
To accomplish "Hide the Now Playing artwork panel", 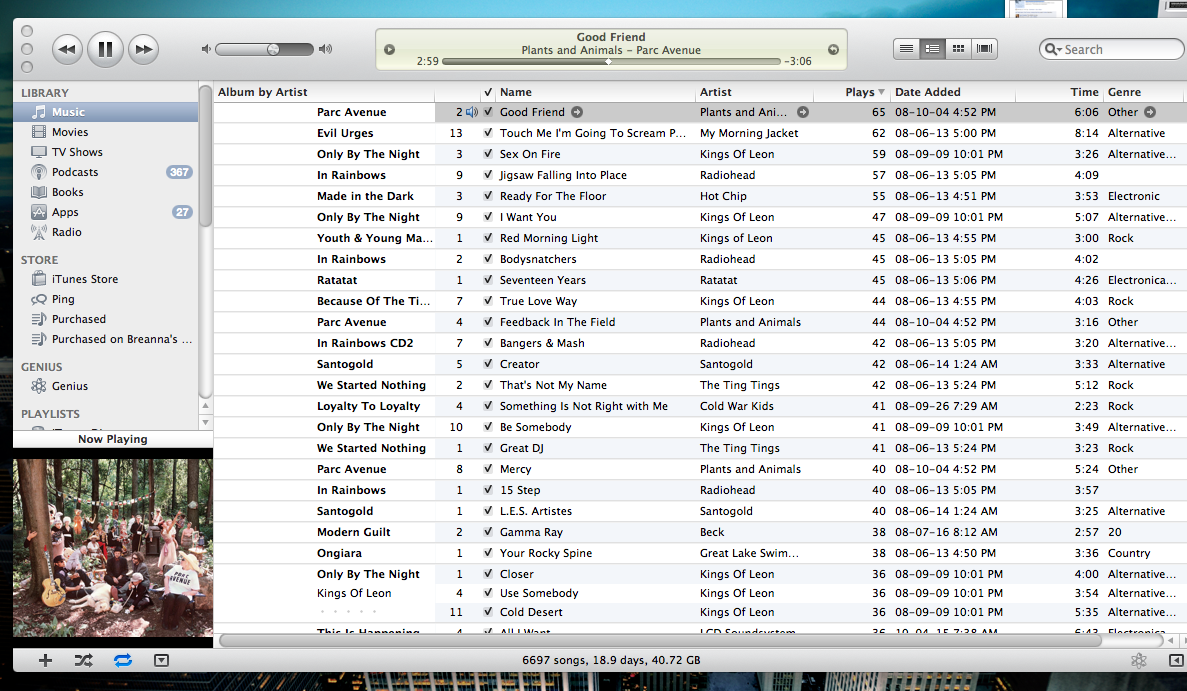I will [161, 661].
